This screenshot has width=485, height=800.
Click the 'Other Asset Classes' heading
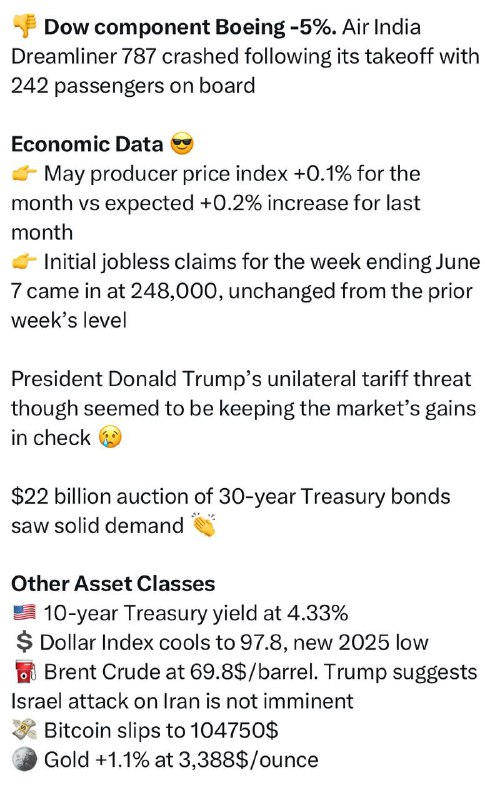coord(113,584)
